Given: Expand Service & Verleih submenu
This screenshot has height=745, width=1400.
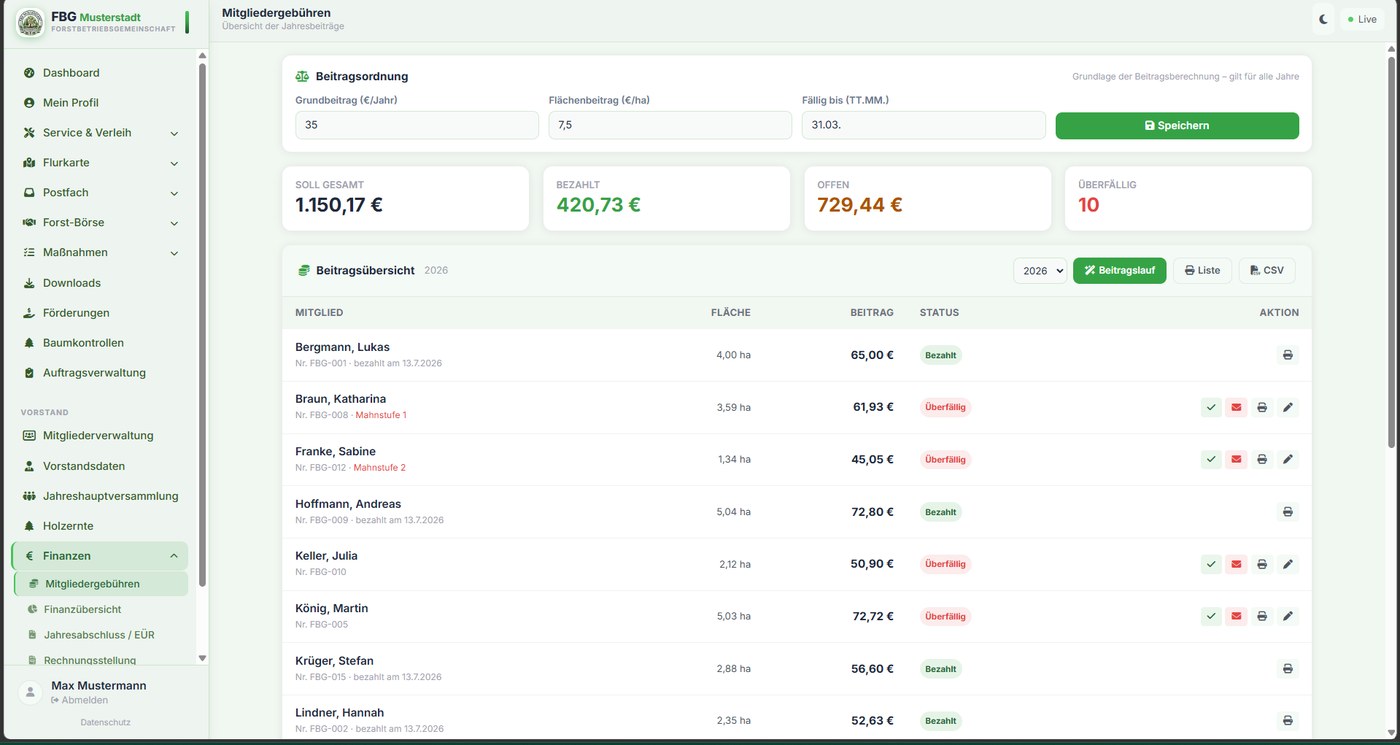Looking at the screenshot, I should [174, 133].
